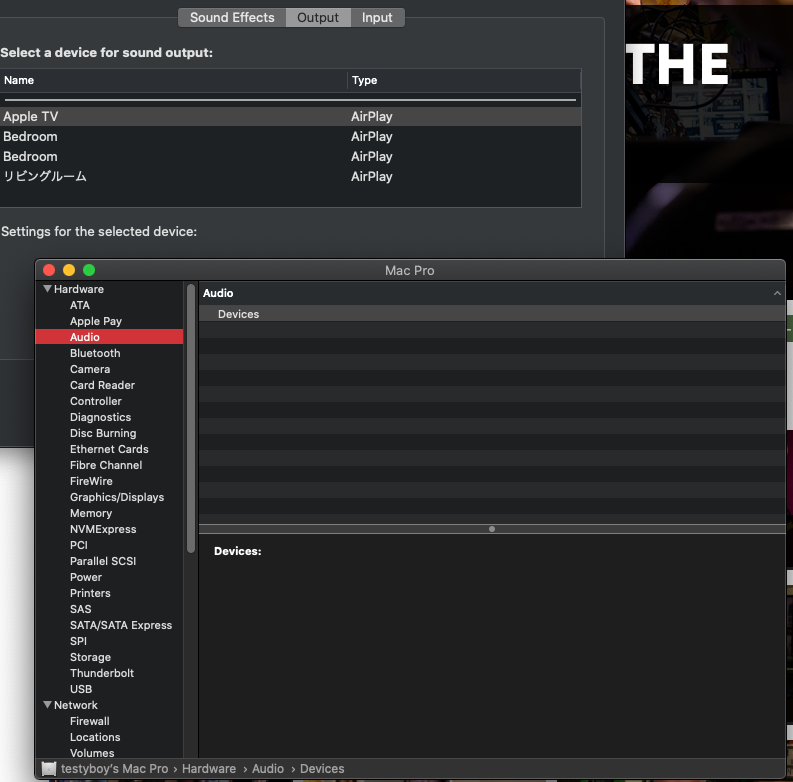The image size is (793, 782).
Task: Click the Mac Pro computer icon in path bar
Action: coord(49,769)
